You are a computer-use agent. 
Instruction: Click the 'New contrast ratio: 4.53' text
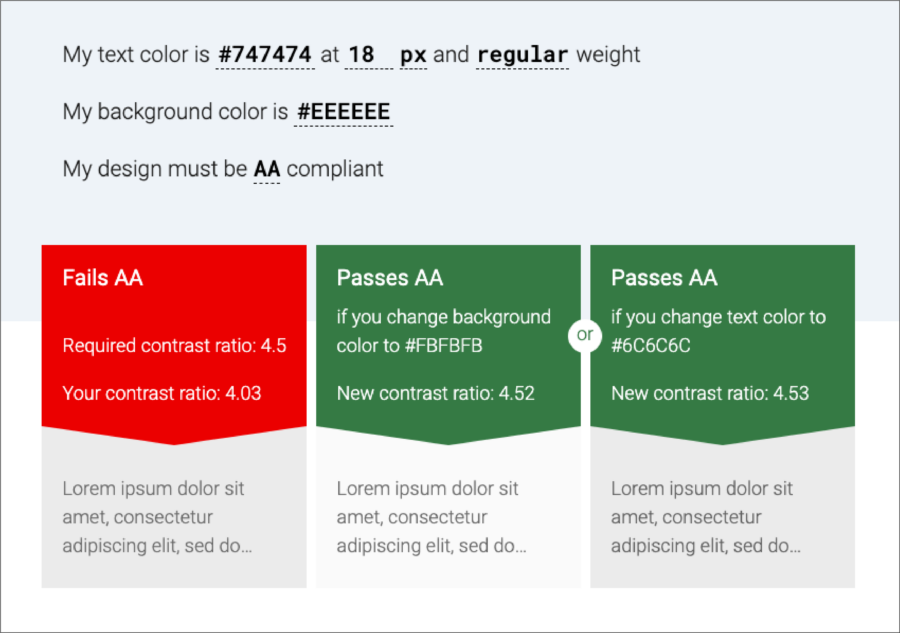(710, 393)
